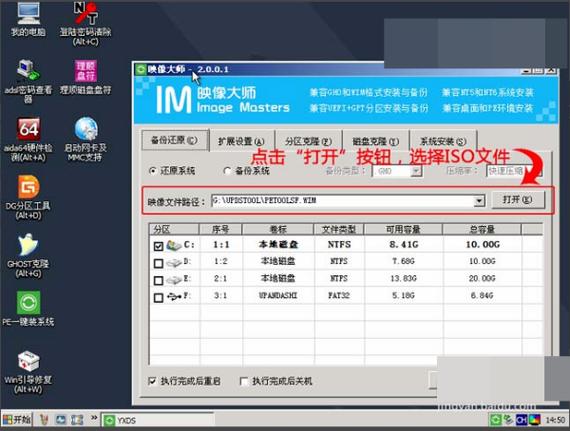Check the D: partition checkbox
The image size is (570, 431).
158,263
